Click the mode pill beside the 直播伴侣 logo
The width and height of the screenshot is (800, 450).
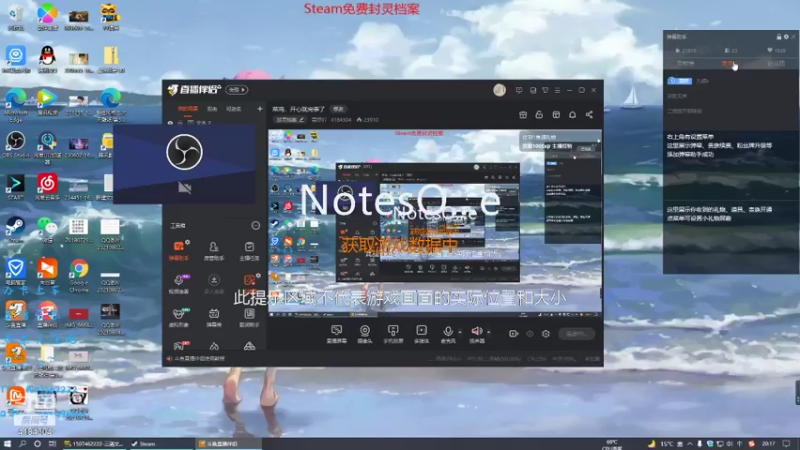point(236,90)
